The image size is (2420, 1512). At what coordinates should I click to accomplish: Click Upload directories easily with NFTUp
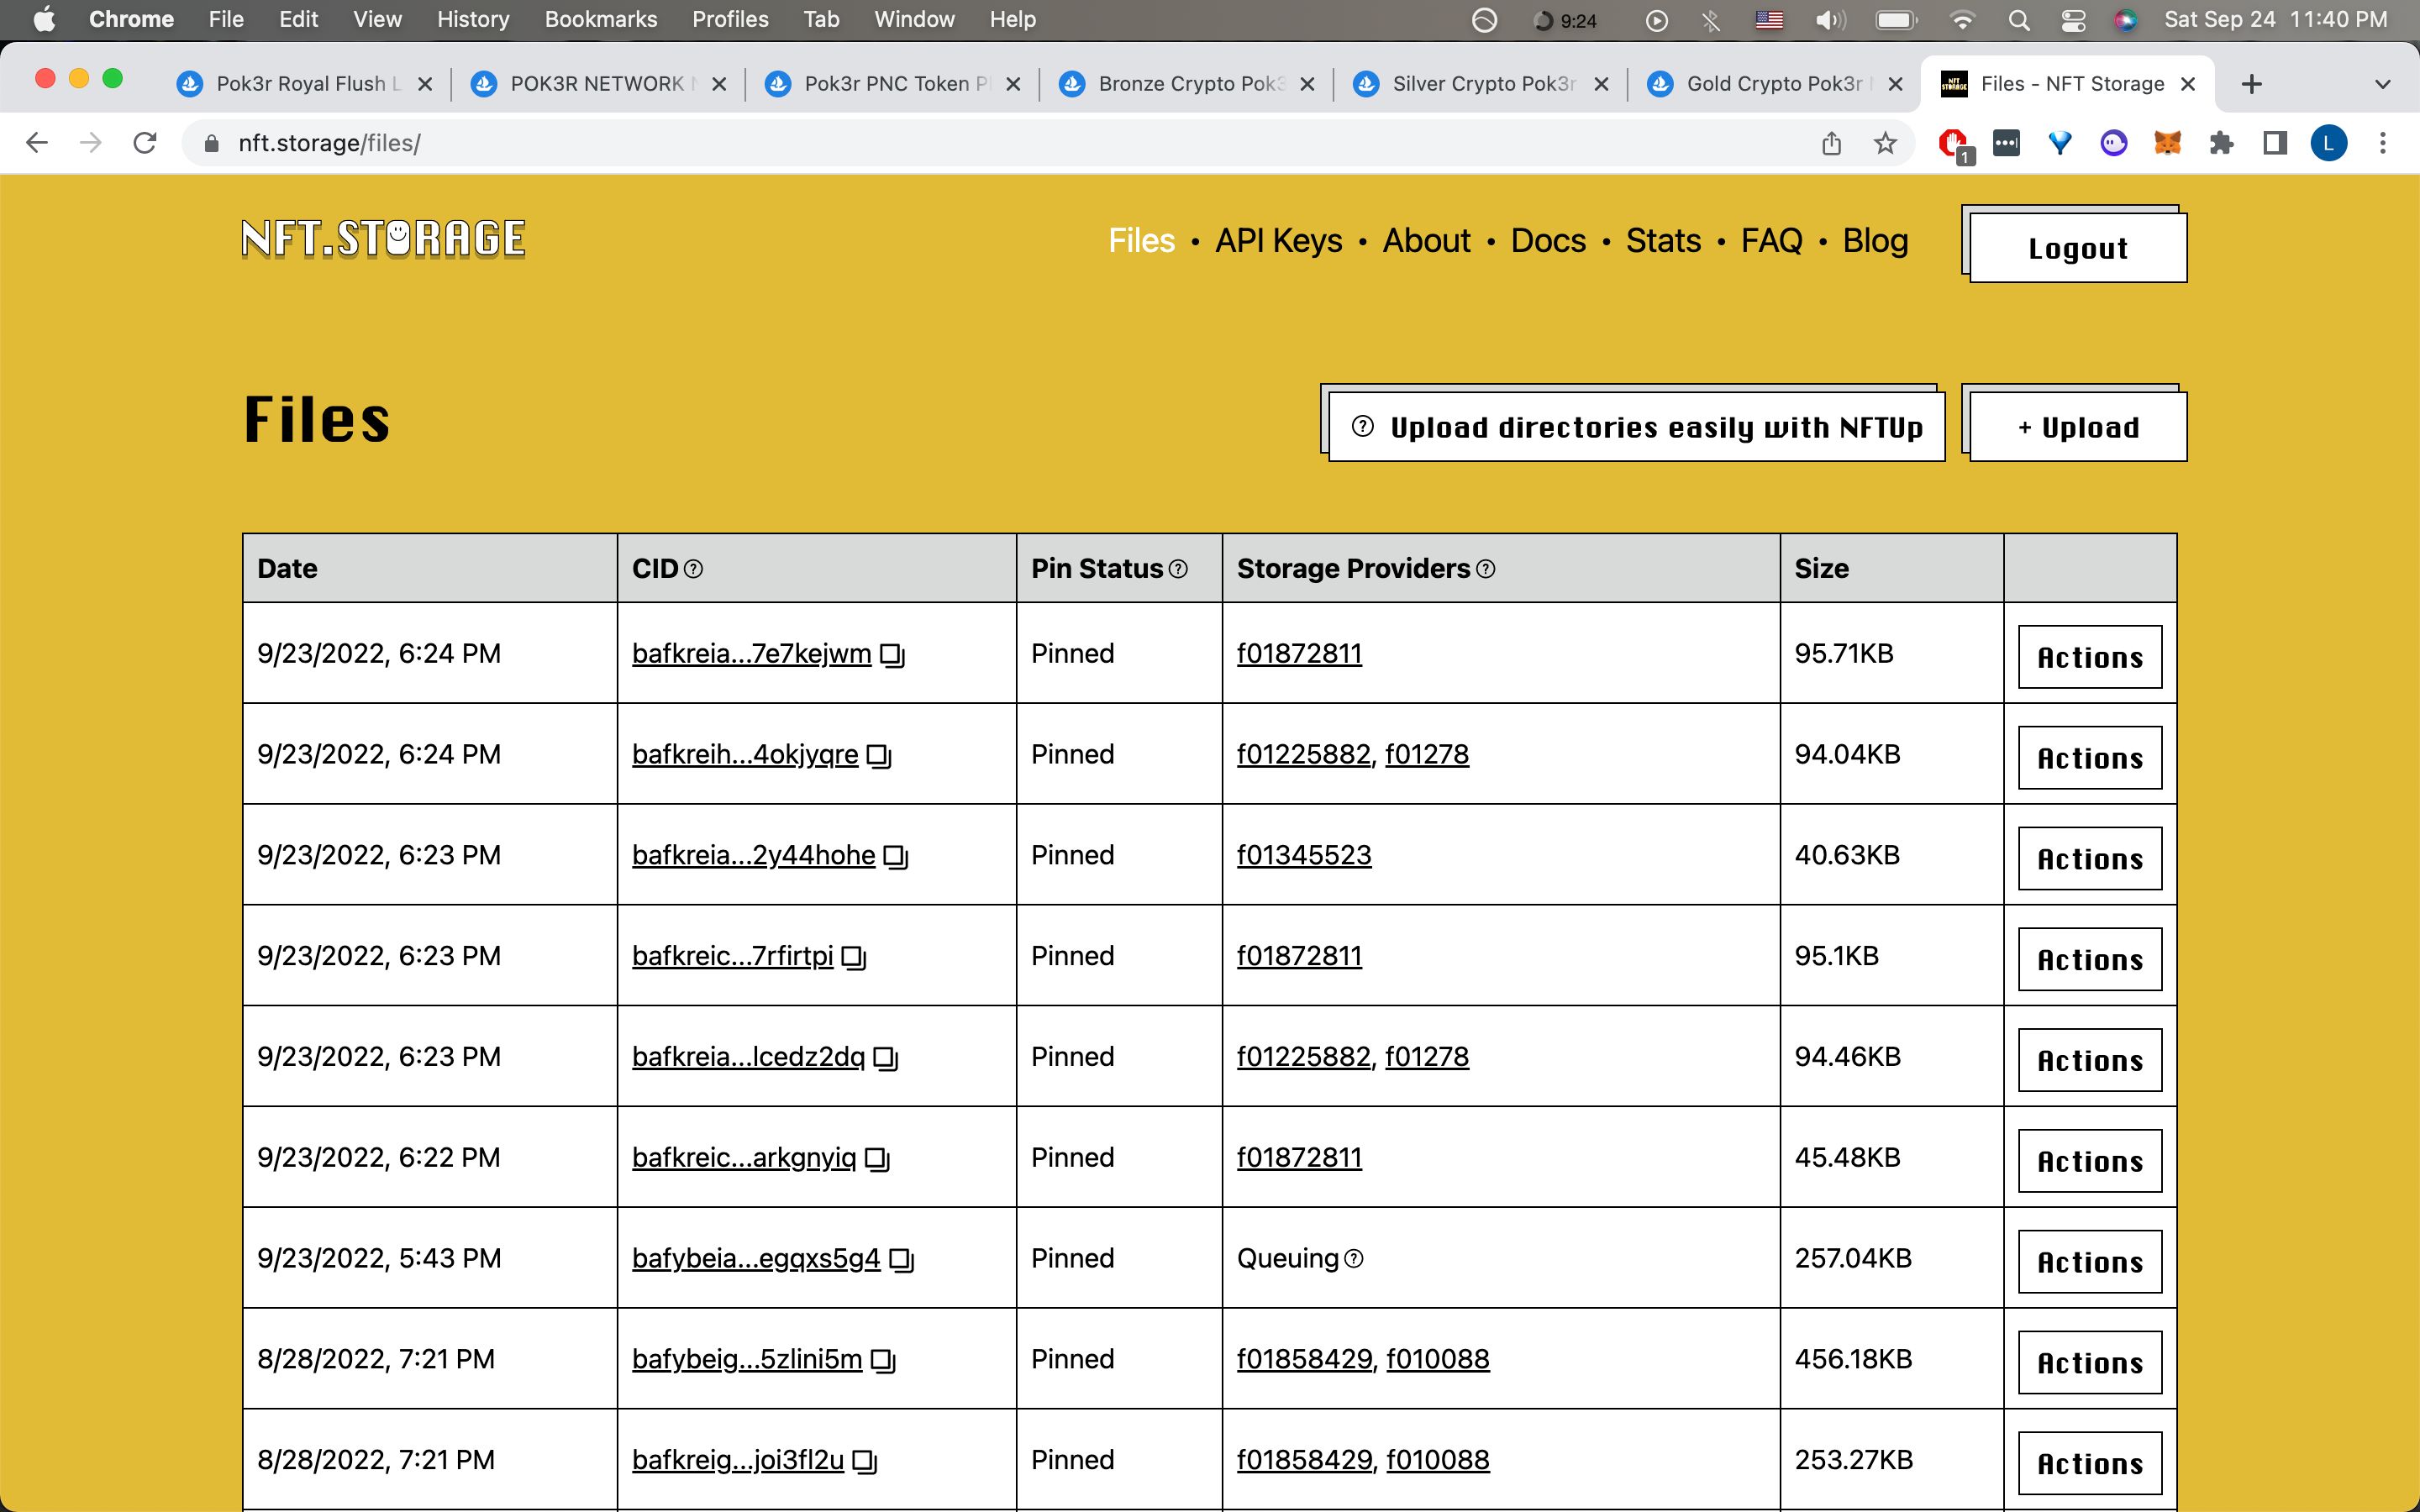[1636, 427]
